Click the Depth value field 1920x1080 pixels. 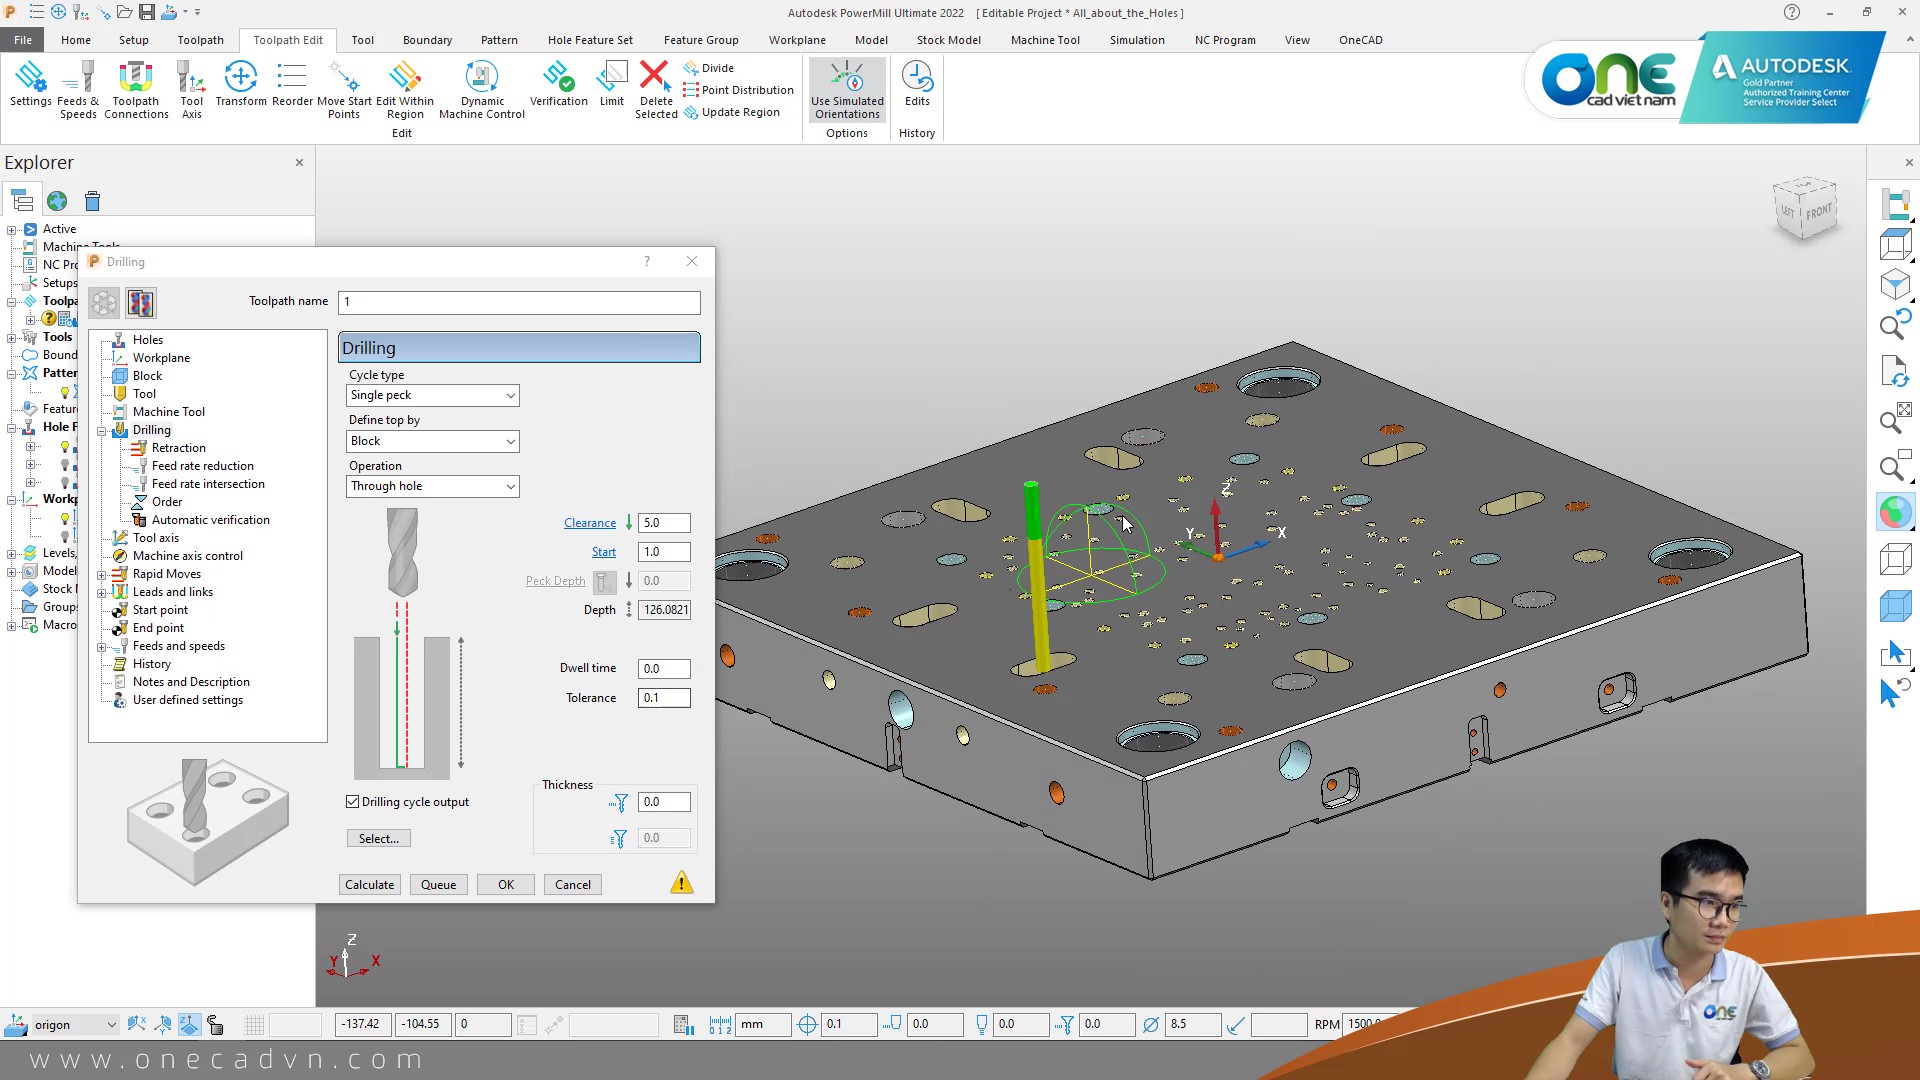click(665, 610)
